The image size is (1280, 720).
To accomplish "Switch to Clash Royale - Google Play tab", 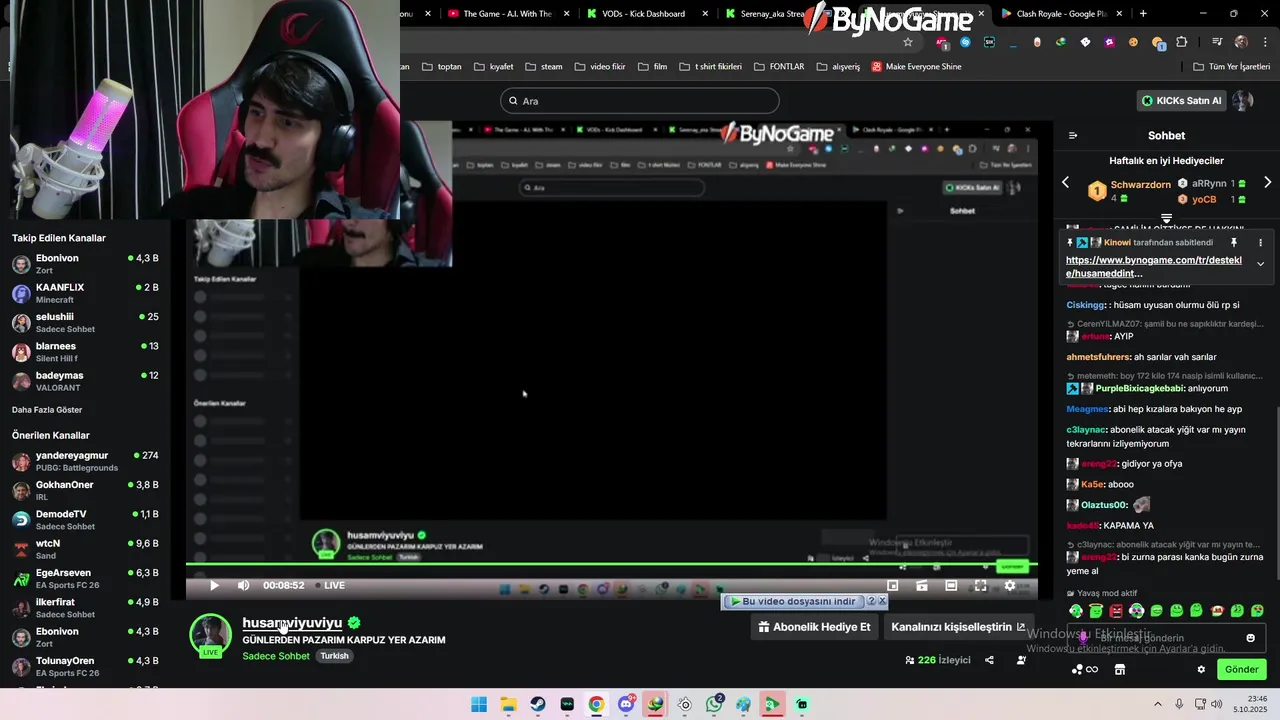I will (1060, 14).
